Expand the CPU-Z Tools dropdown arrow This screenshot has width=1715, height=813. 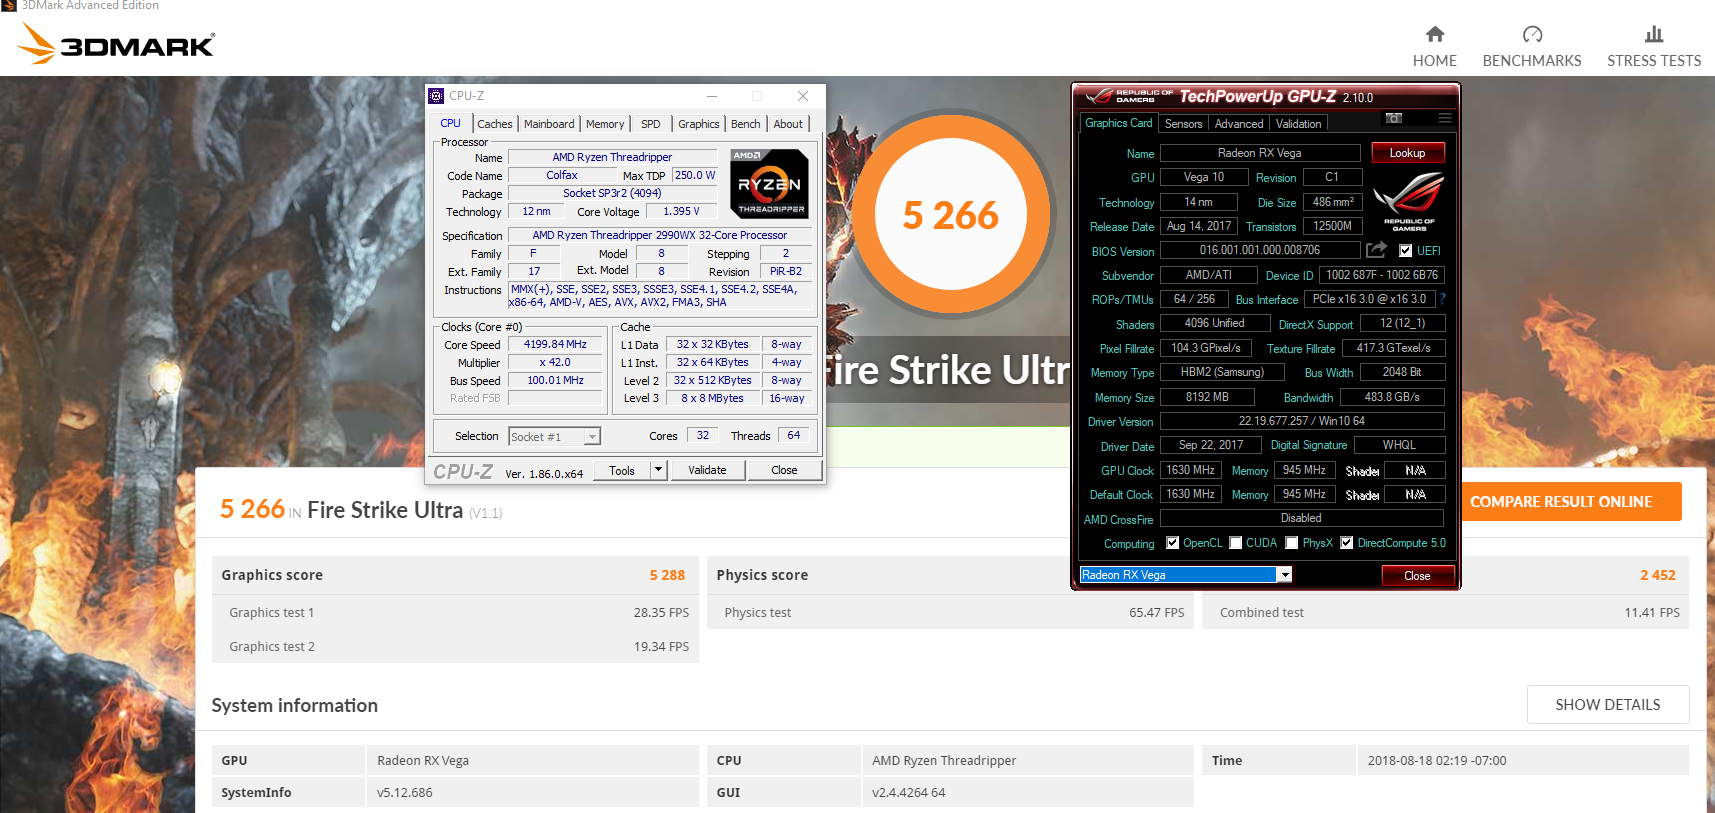point(658,470)
